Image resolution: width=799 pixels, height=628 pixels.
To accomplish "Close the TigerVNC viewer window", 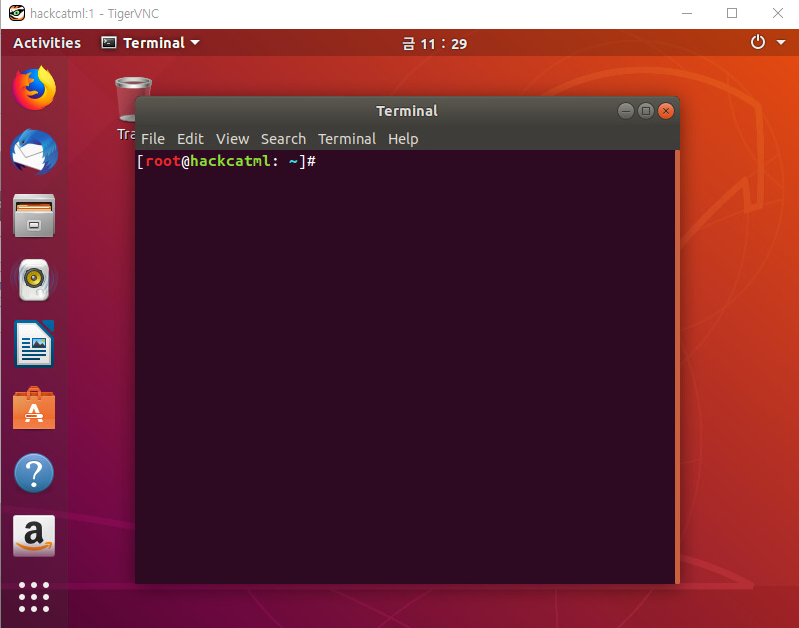I will (x=778, y=13).
